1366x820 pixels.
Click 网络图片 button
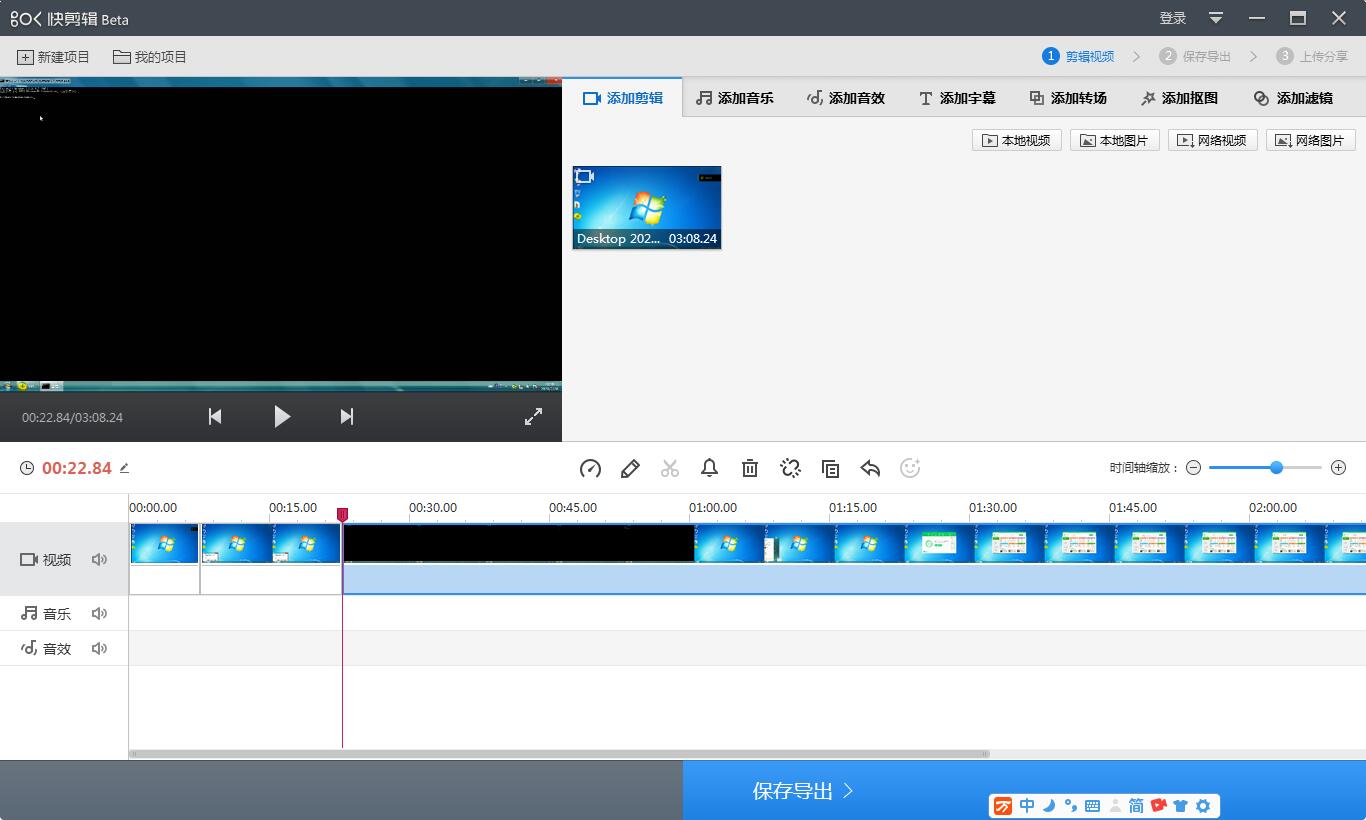tap(1311, 140)
